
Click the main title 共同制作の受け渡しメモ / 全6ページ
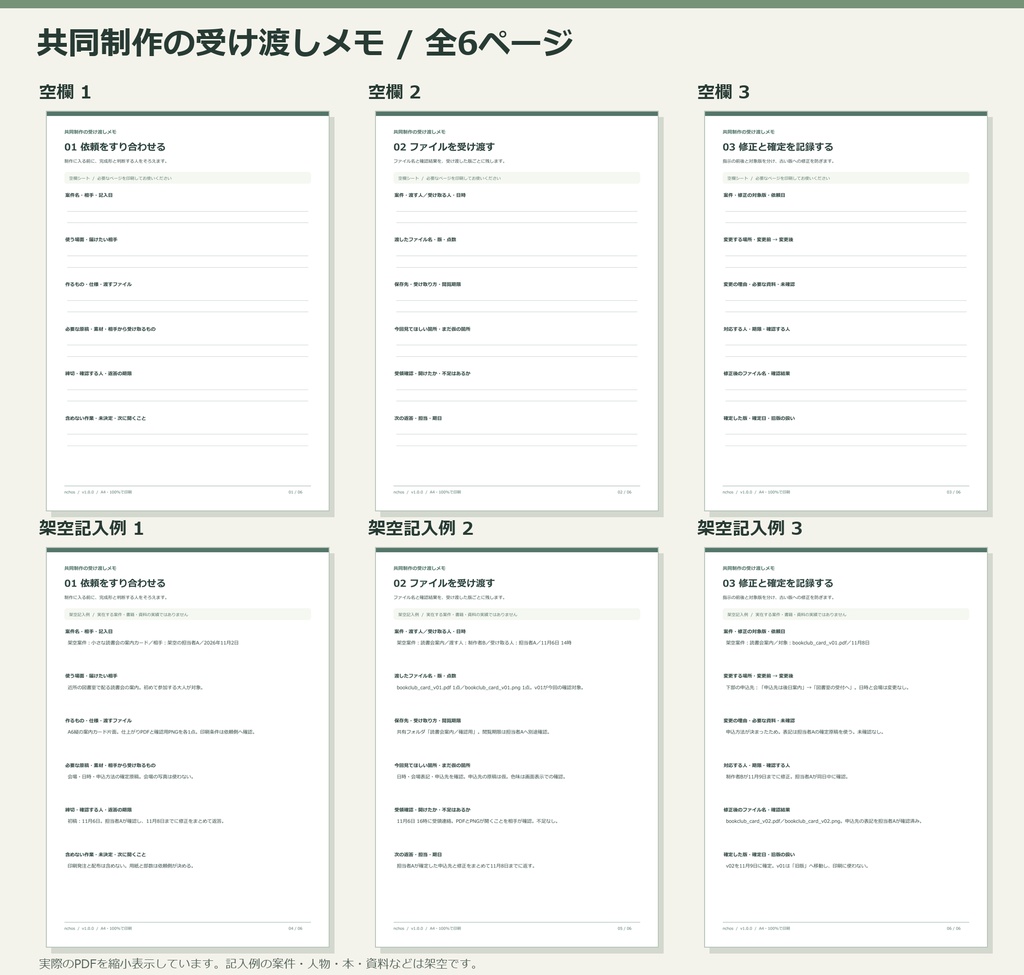pyautogui.click(x=305, y=43)
